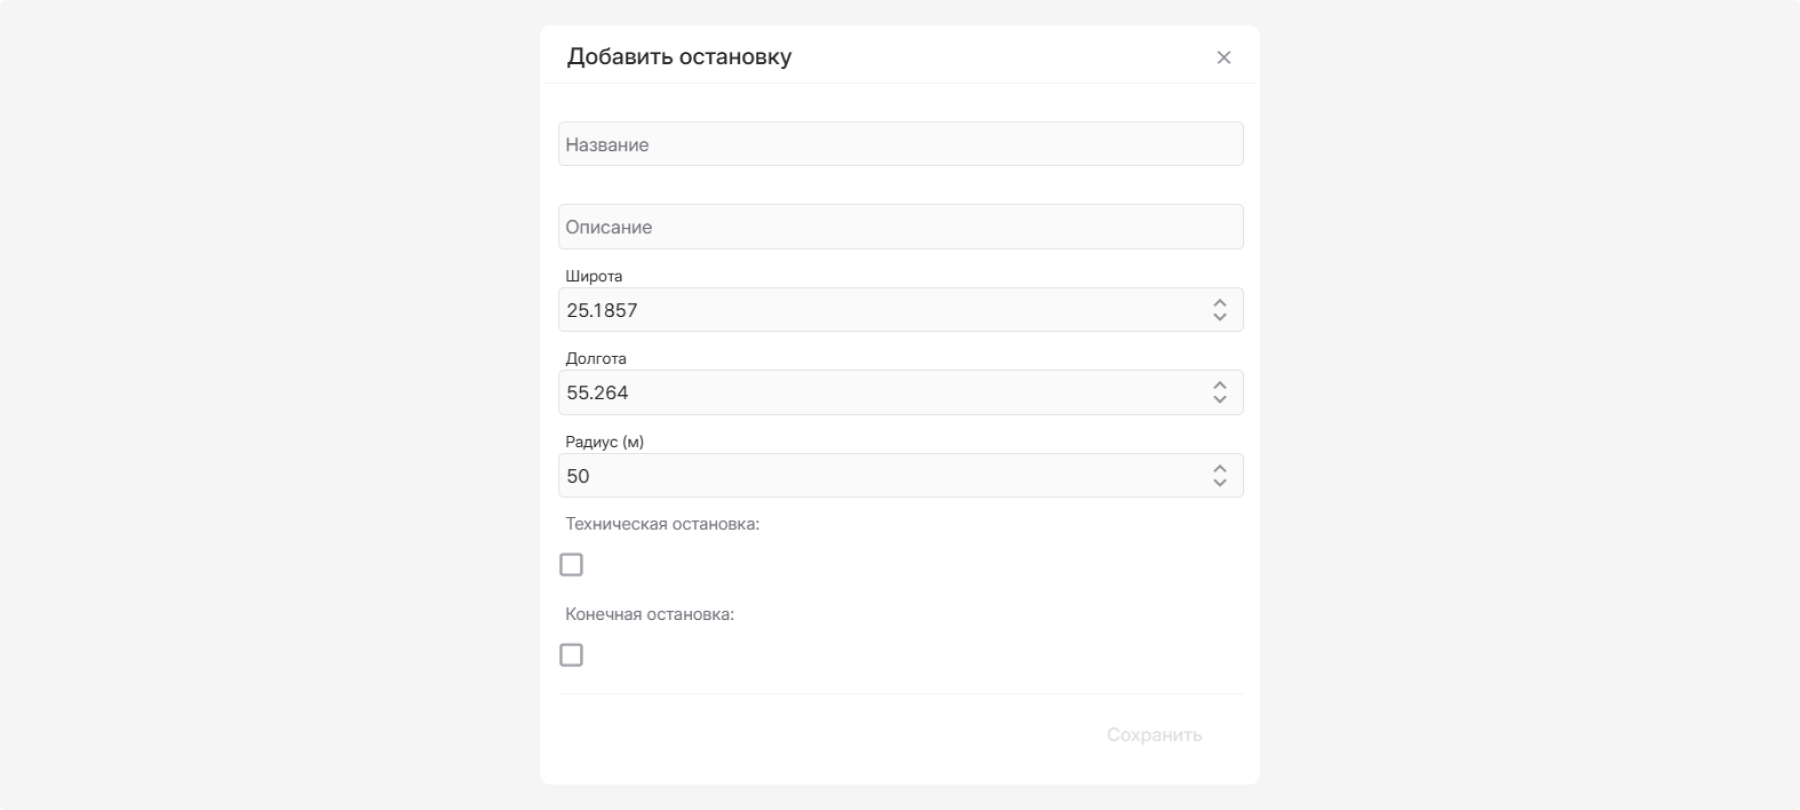Click the Конечная остановка label text
1800x810 pixels.
(x=649, y=614)
